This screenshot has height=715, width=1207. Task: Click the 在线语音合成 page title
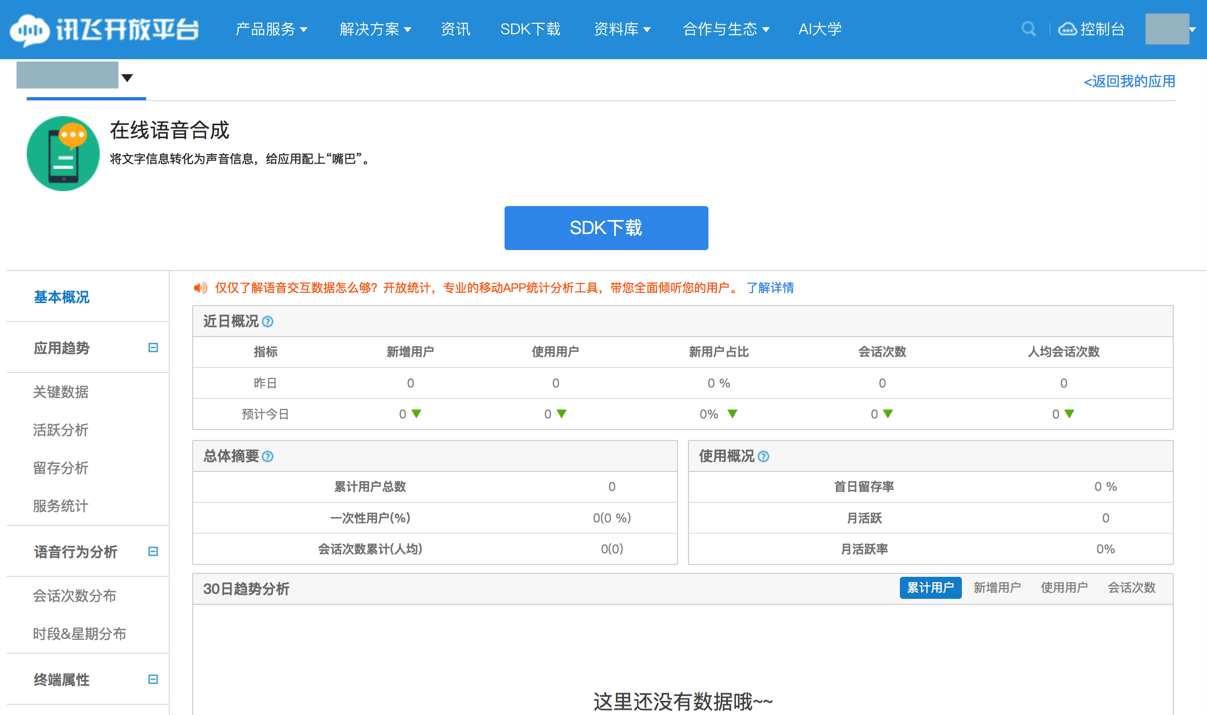(x=169, y=130)
